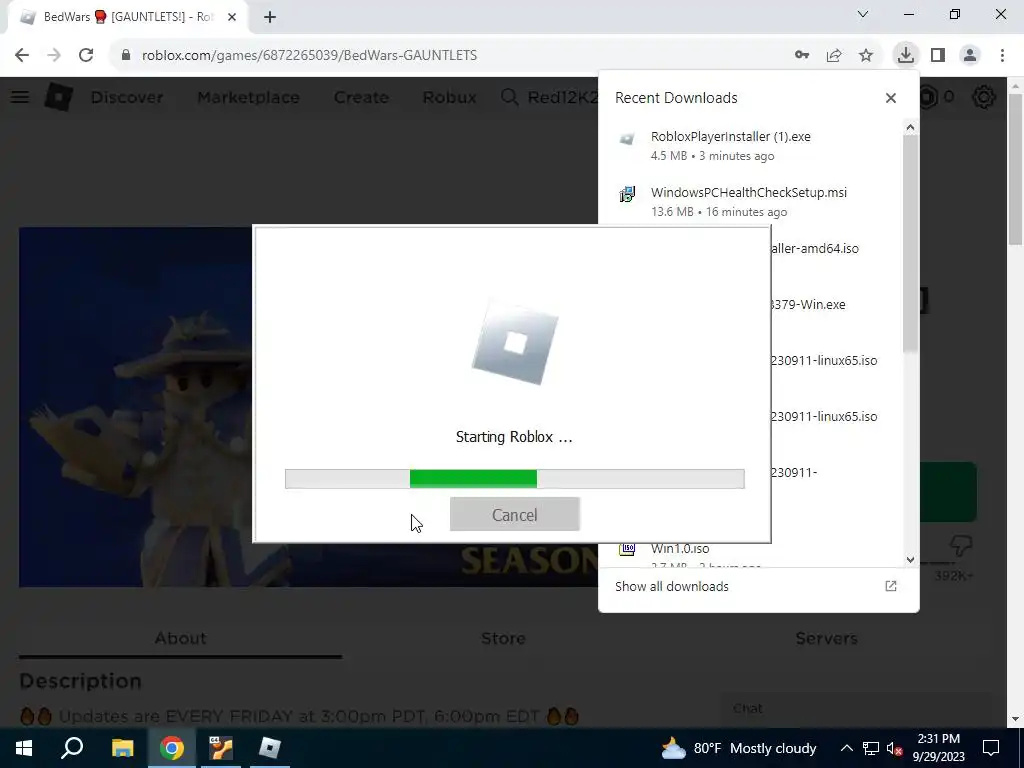The width and height of the screenshot is (1024, 768).
Task: Open the Roblox hamburger menu
Action: 20,97
